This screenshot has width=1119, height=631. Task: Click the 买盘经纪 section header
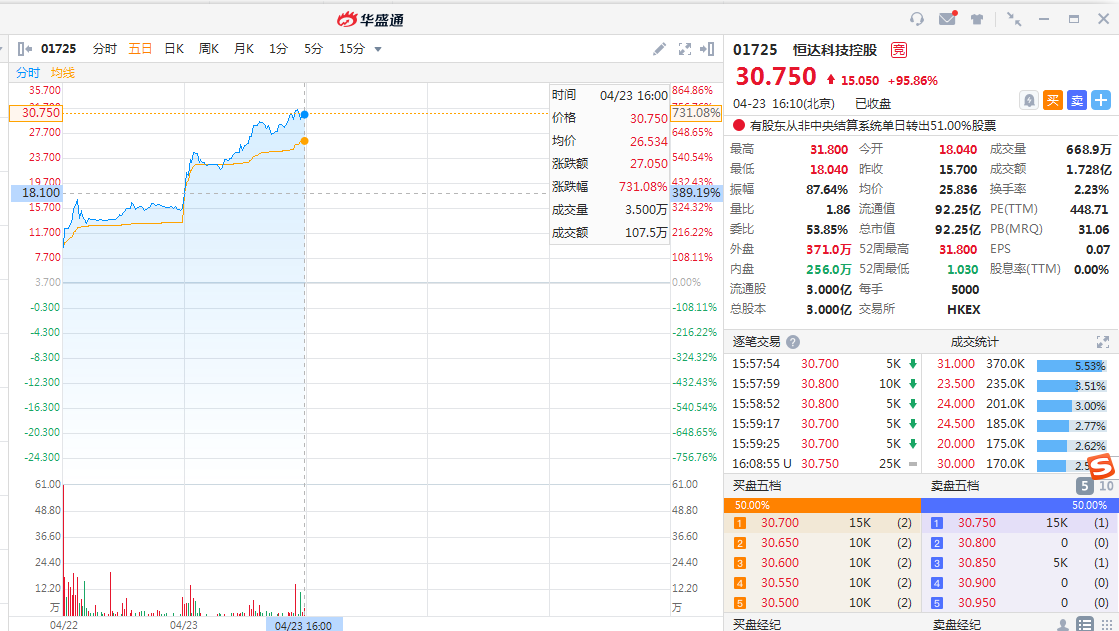756,625
